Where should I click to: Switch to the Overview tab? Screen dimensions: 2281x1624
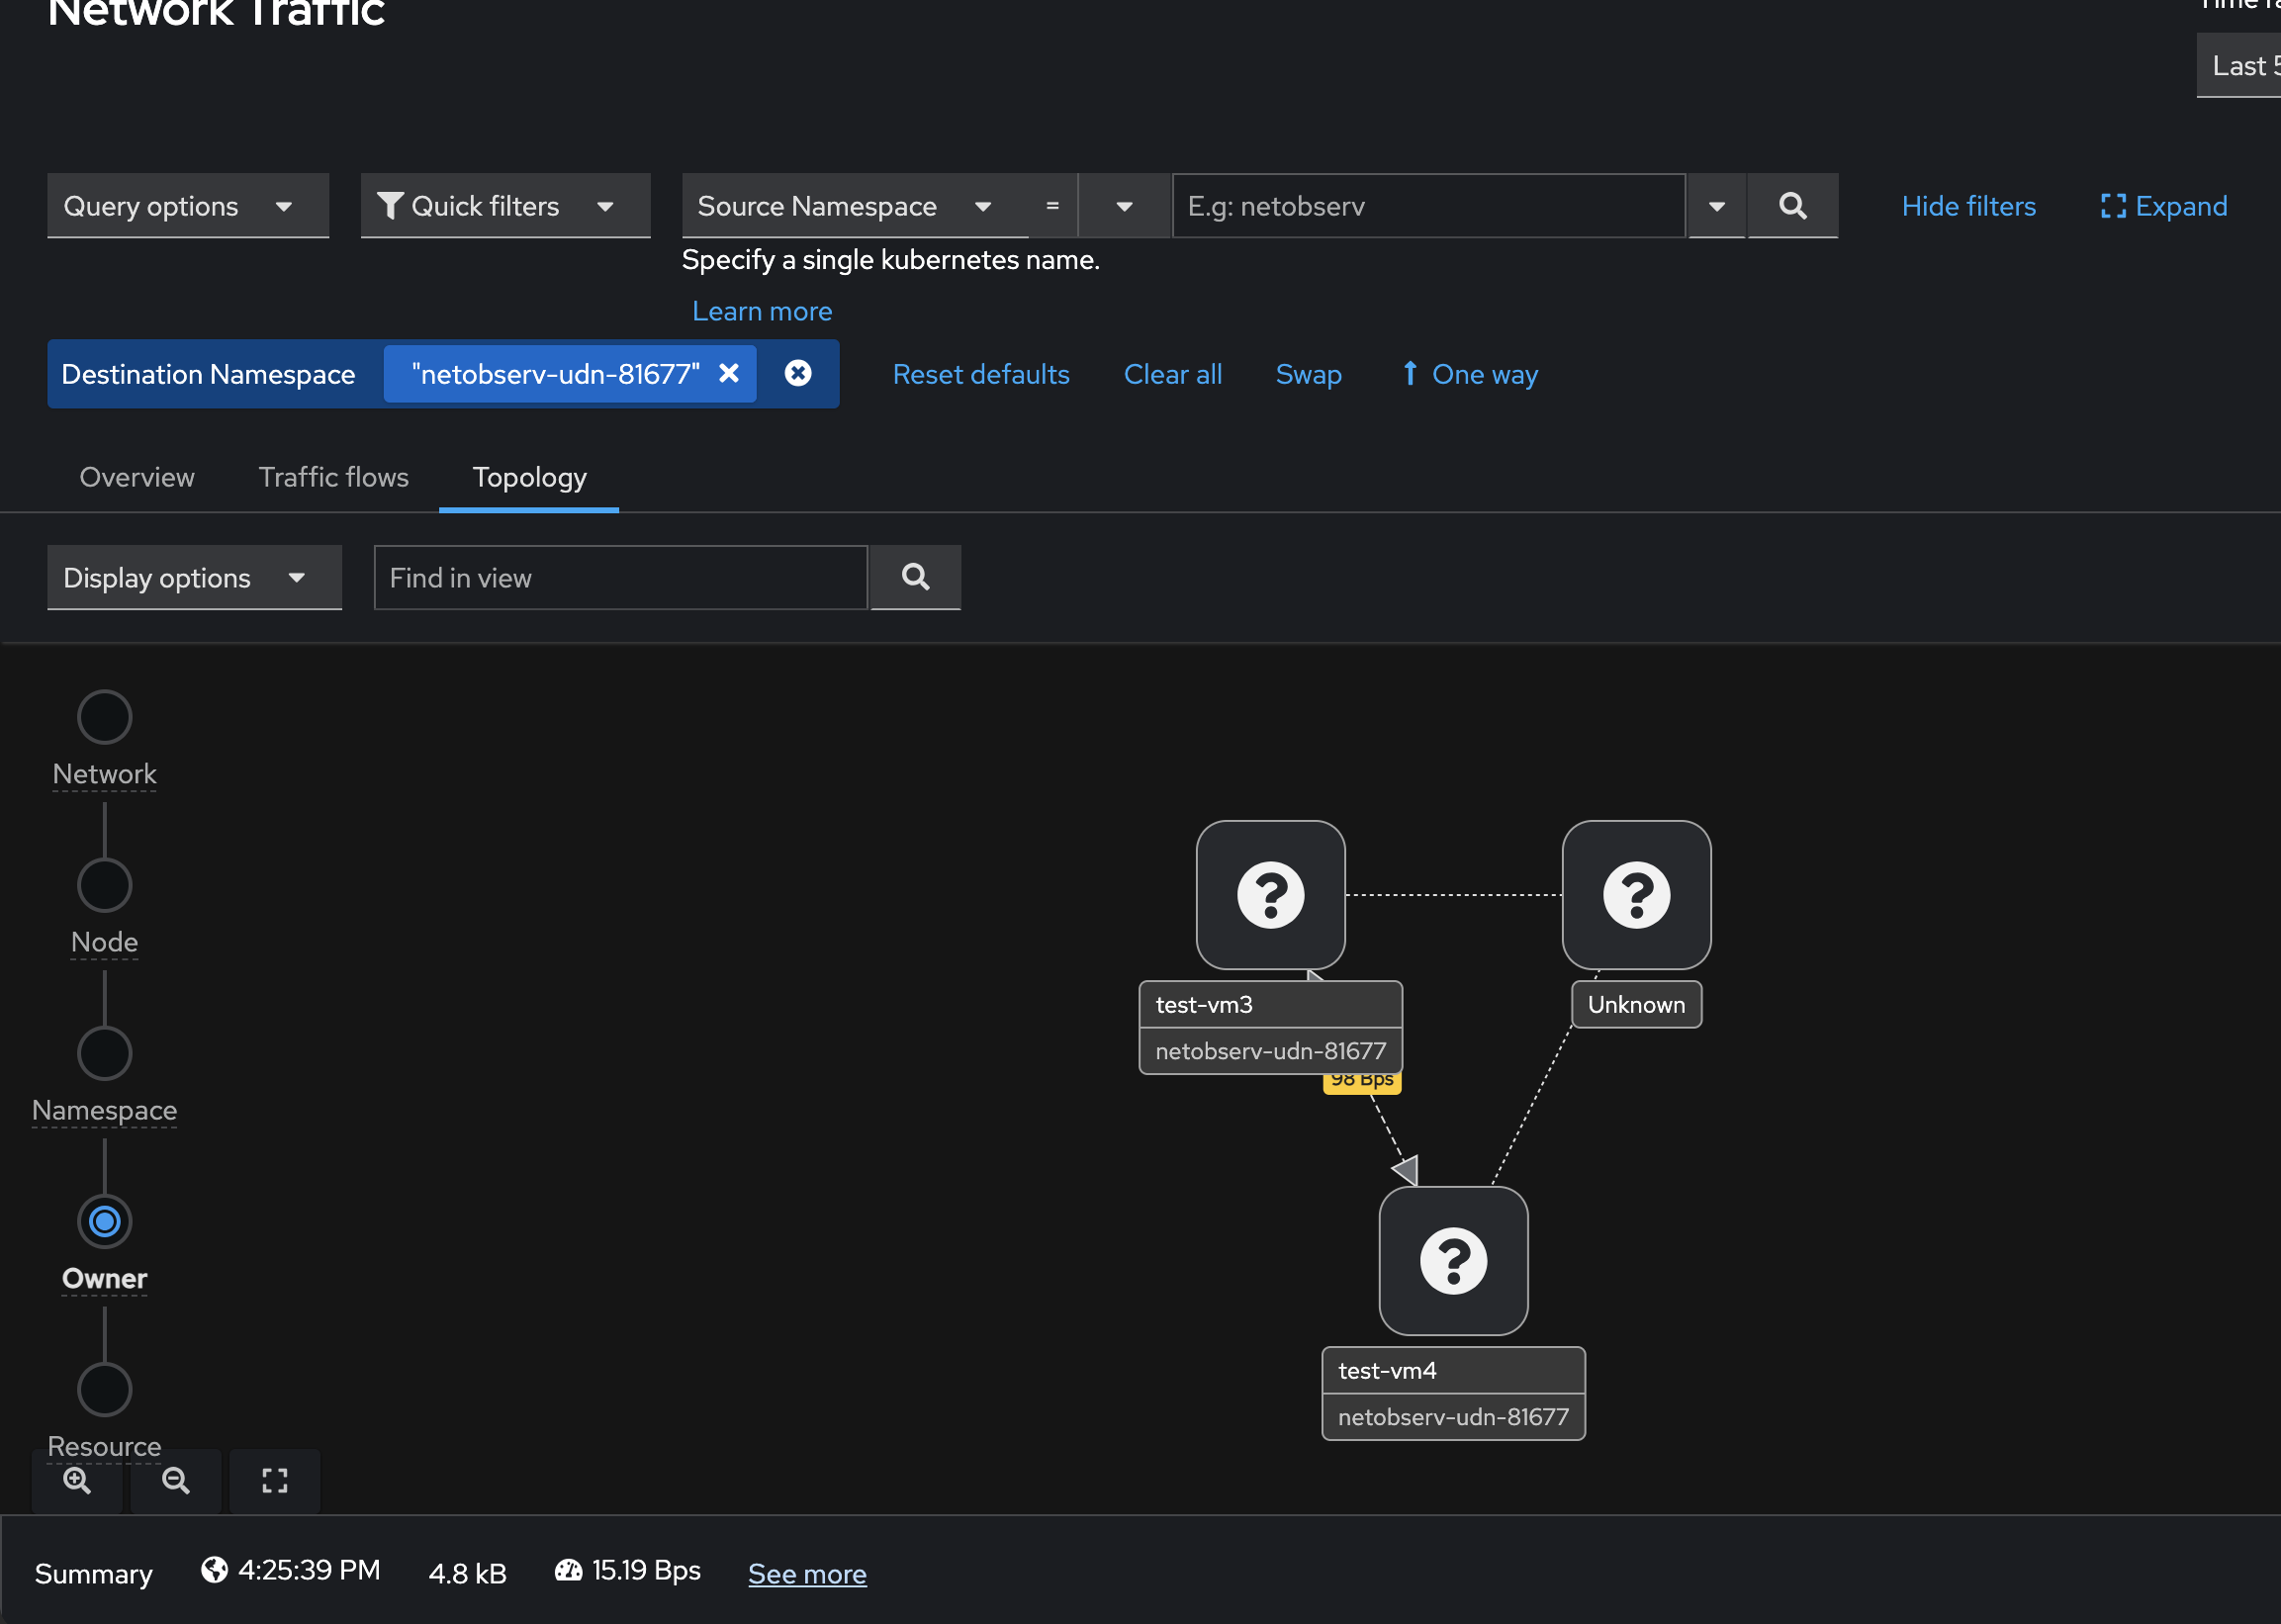137,477
